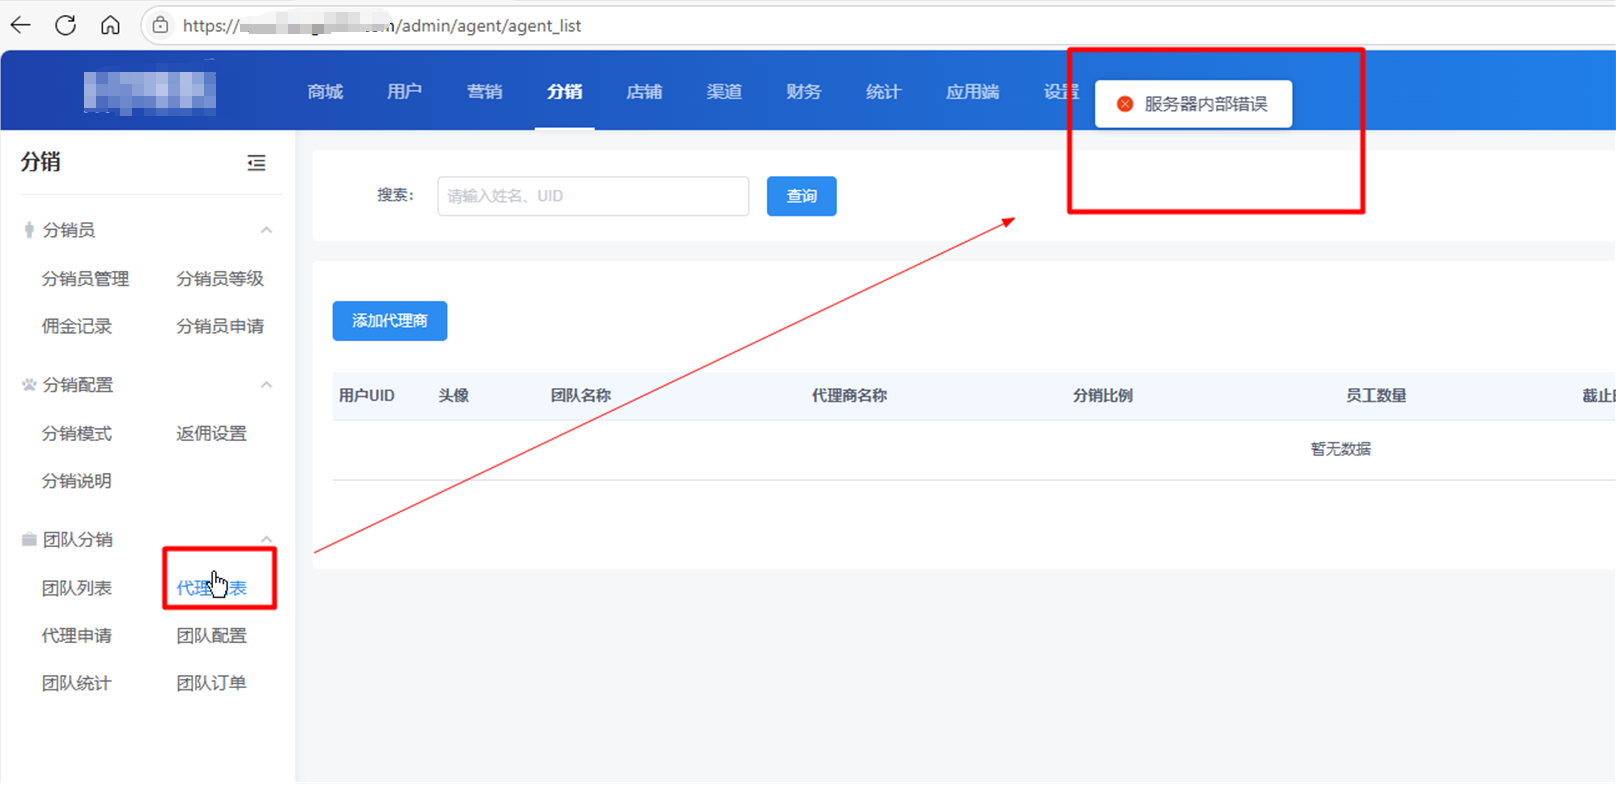Click the 团队分销 section icon

tap(29, 540)
